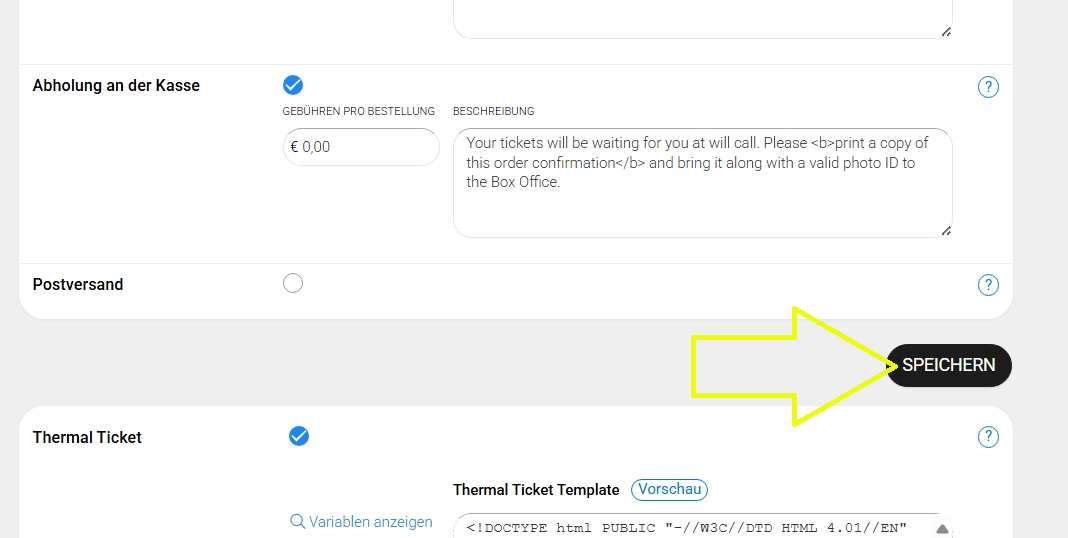1068x538 pixels.
Task: Click the Thermal Ticket section label
Action: coord(87,438)
